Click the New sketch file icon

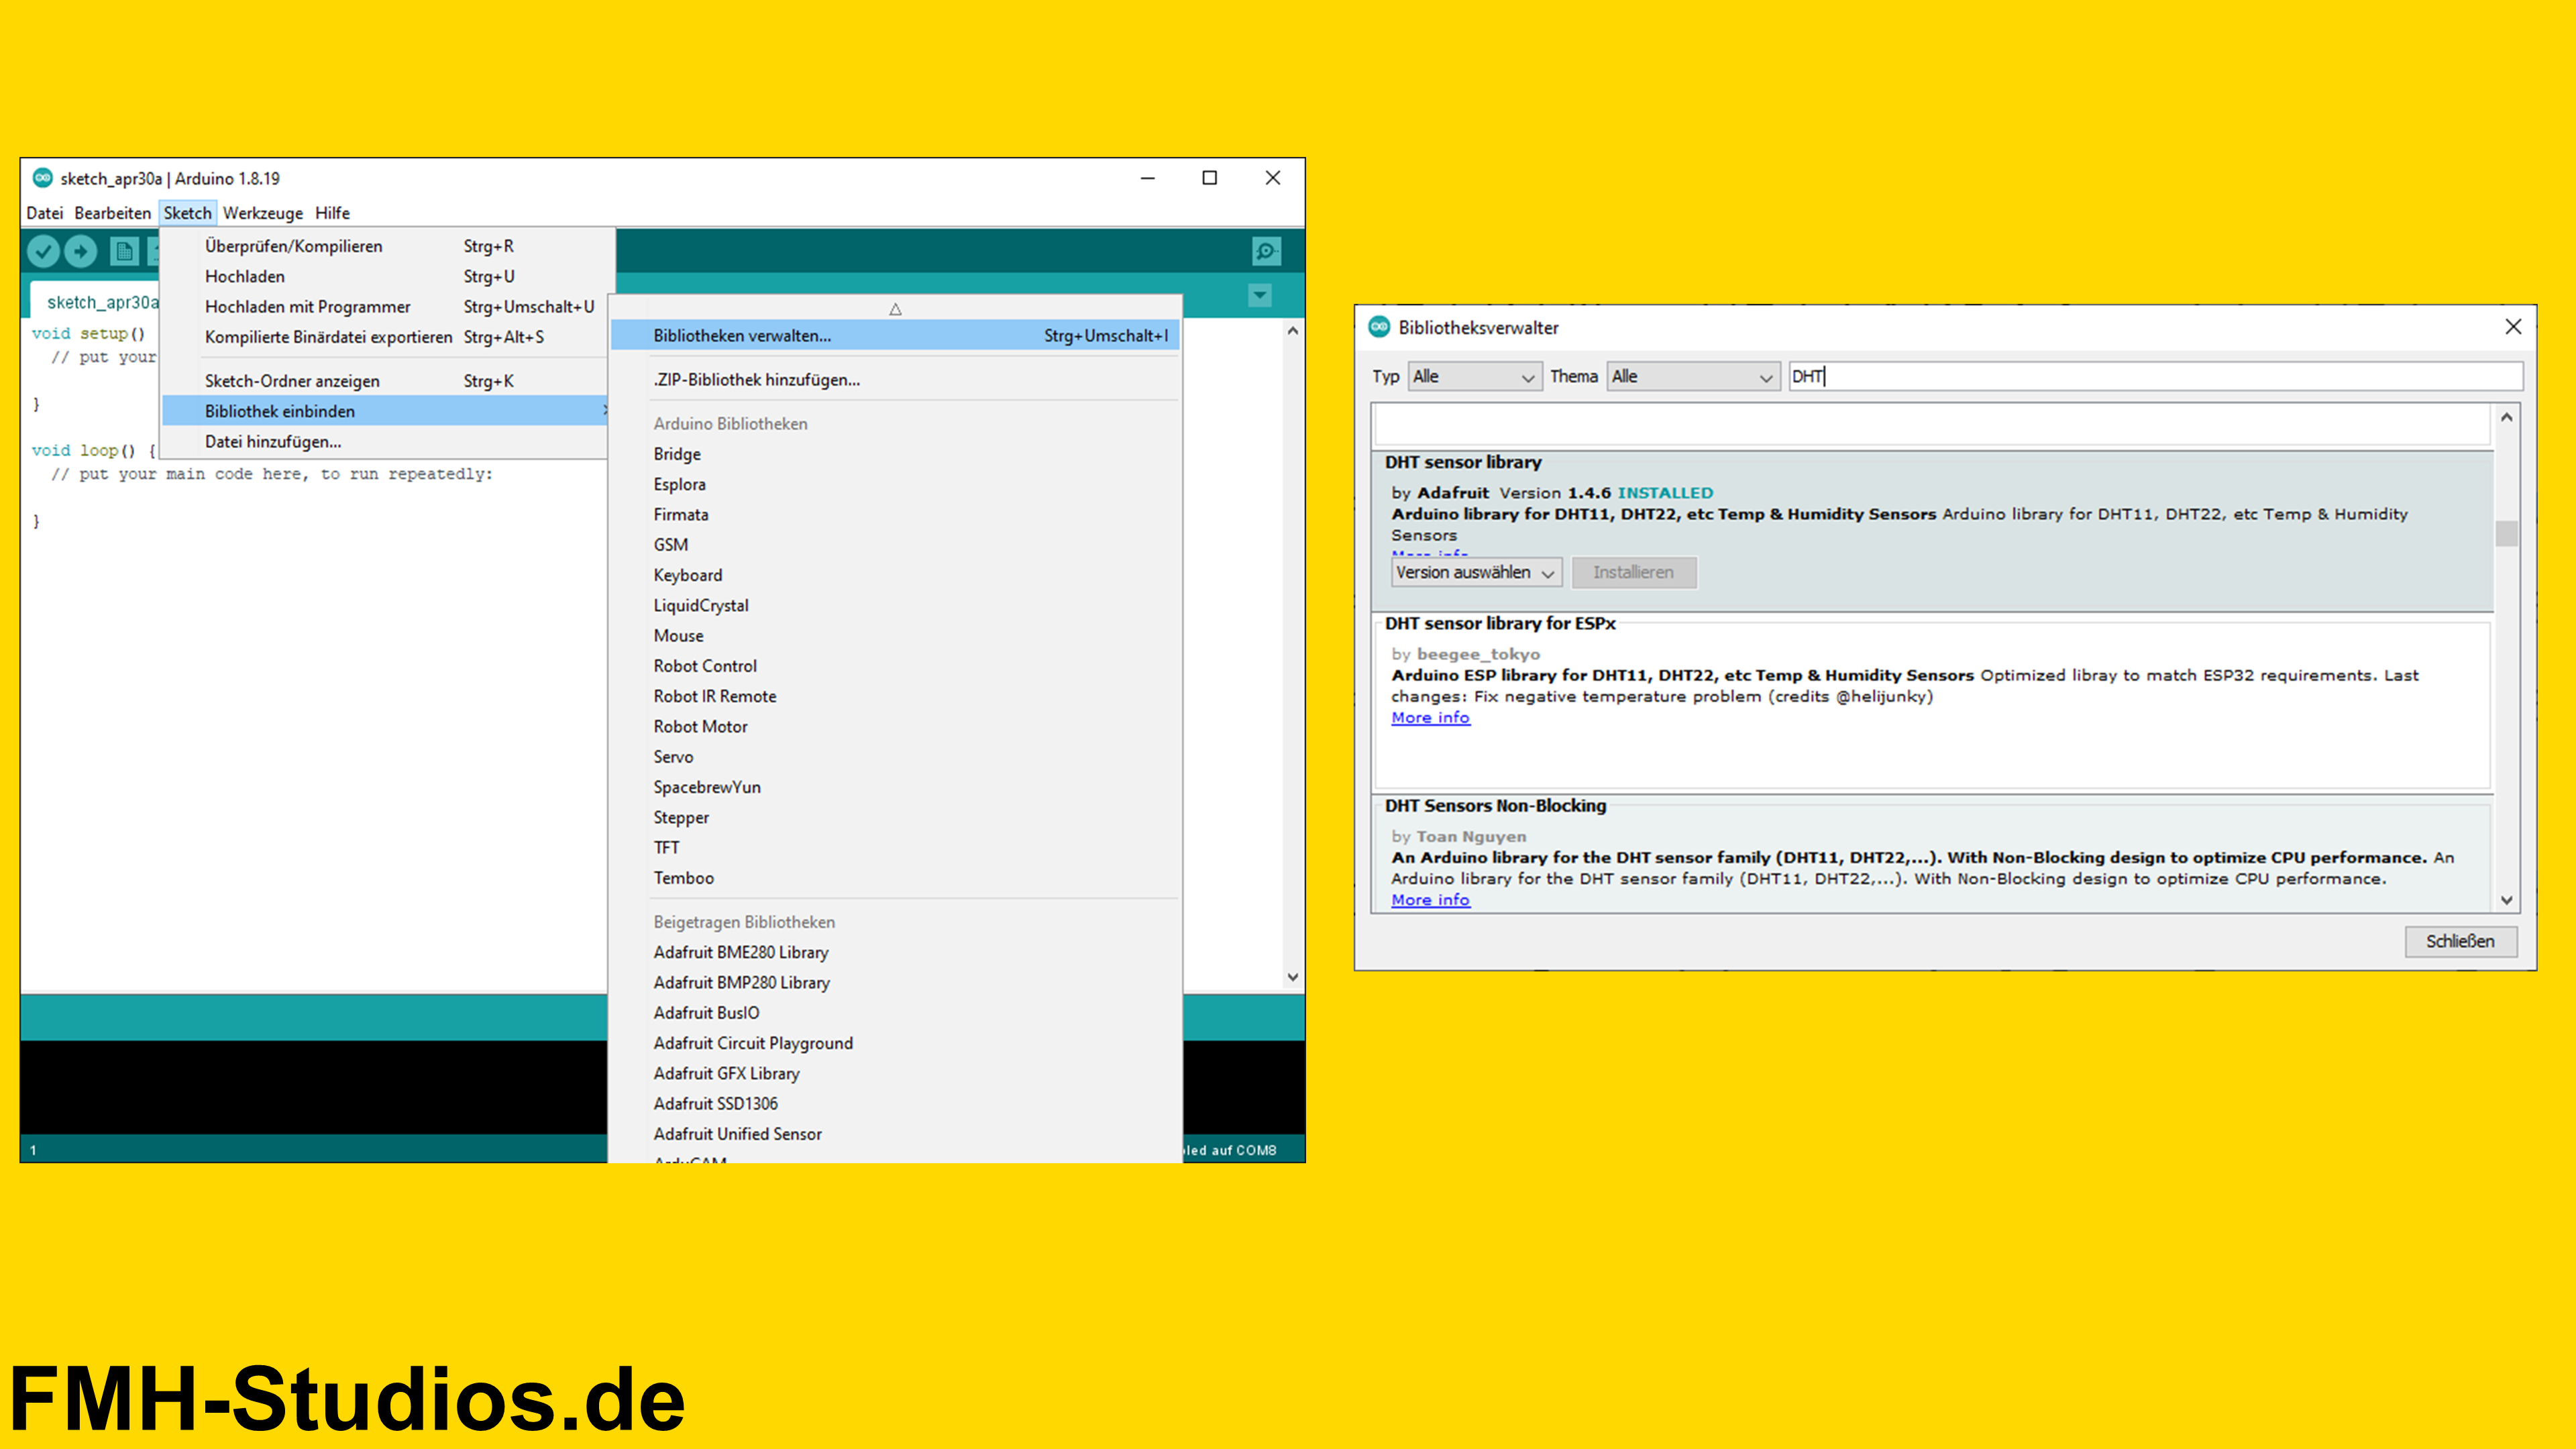(124, 251)
